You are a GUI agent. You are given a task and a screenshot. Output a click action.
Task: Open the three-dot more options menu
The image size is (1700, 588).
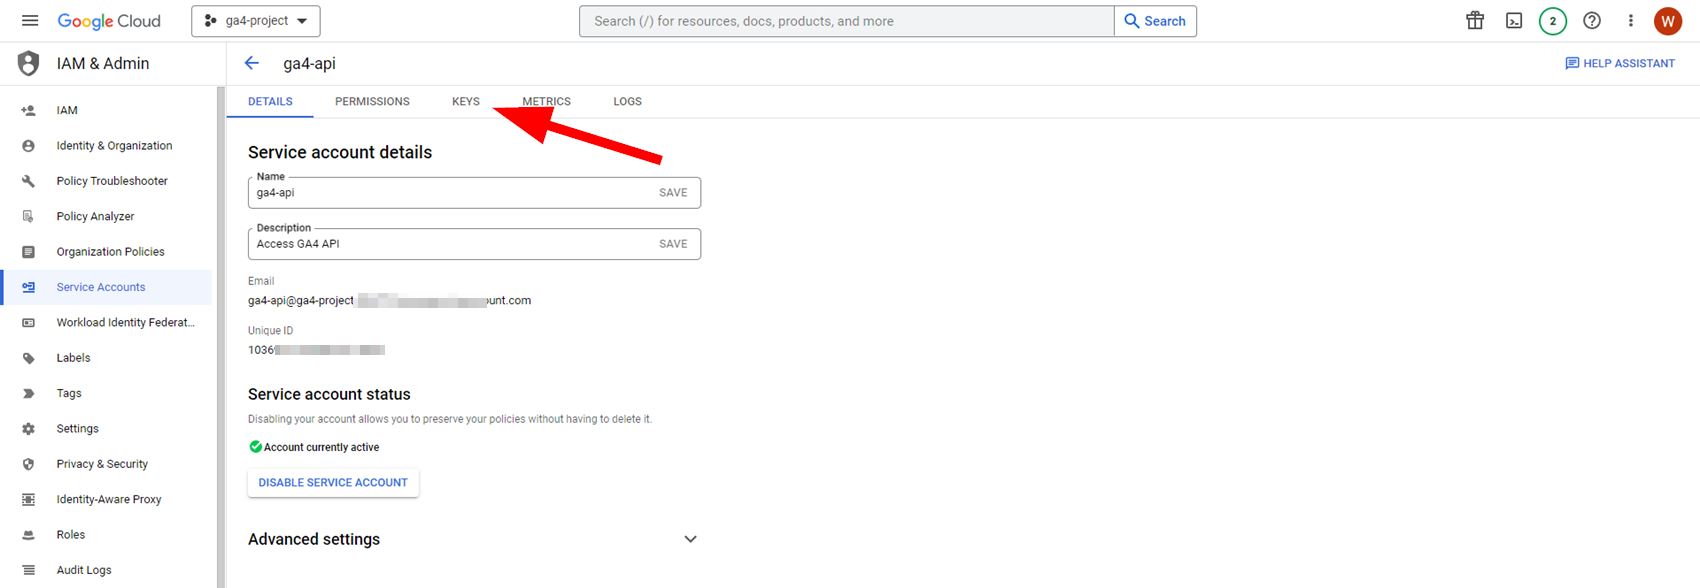coord(1631,21)
